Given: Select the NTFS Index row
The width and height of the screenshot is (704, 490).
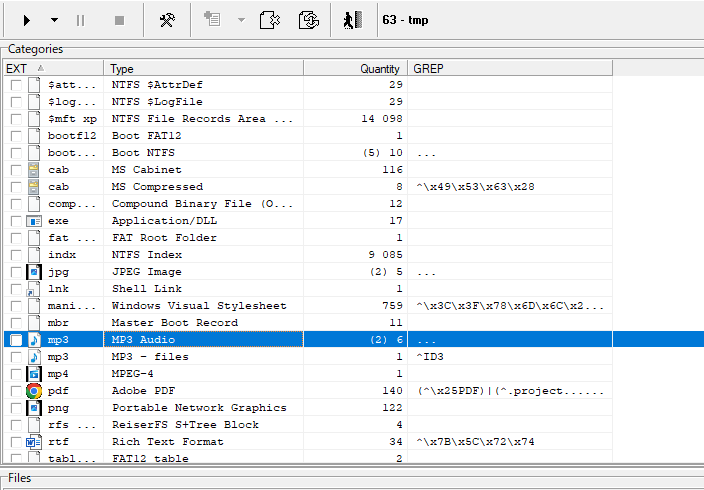Looking at the screenshot, I should tap(202, 255).
